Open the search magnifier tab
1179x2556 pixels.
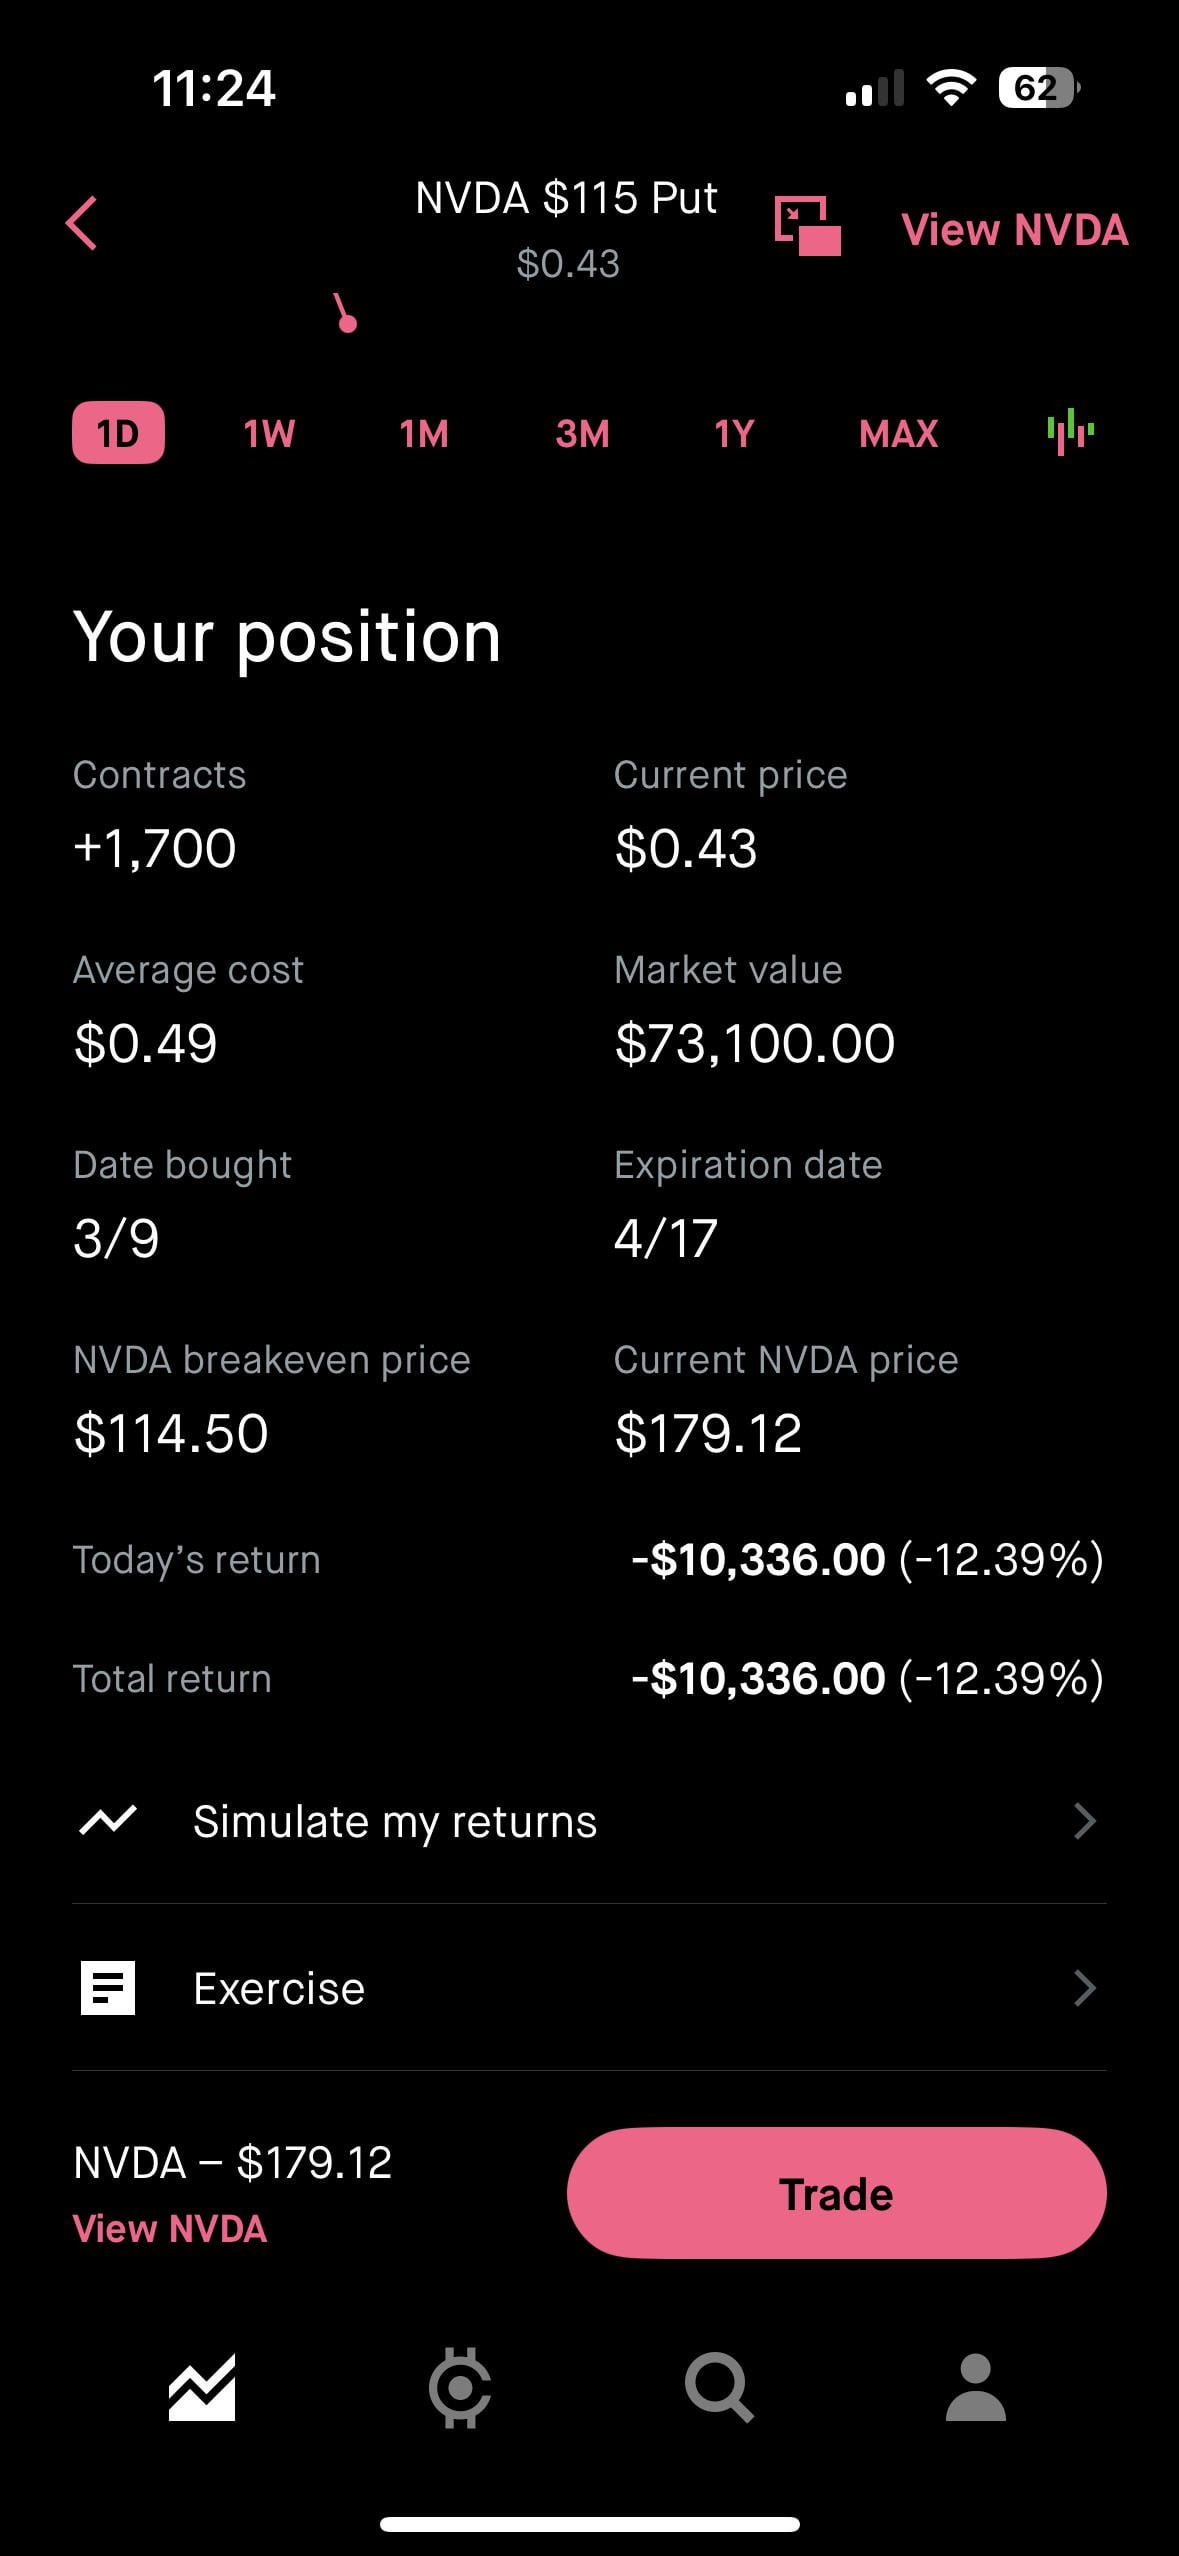pos(718,2388)
